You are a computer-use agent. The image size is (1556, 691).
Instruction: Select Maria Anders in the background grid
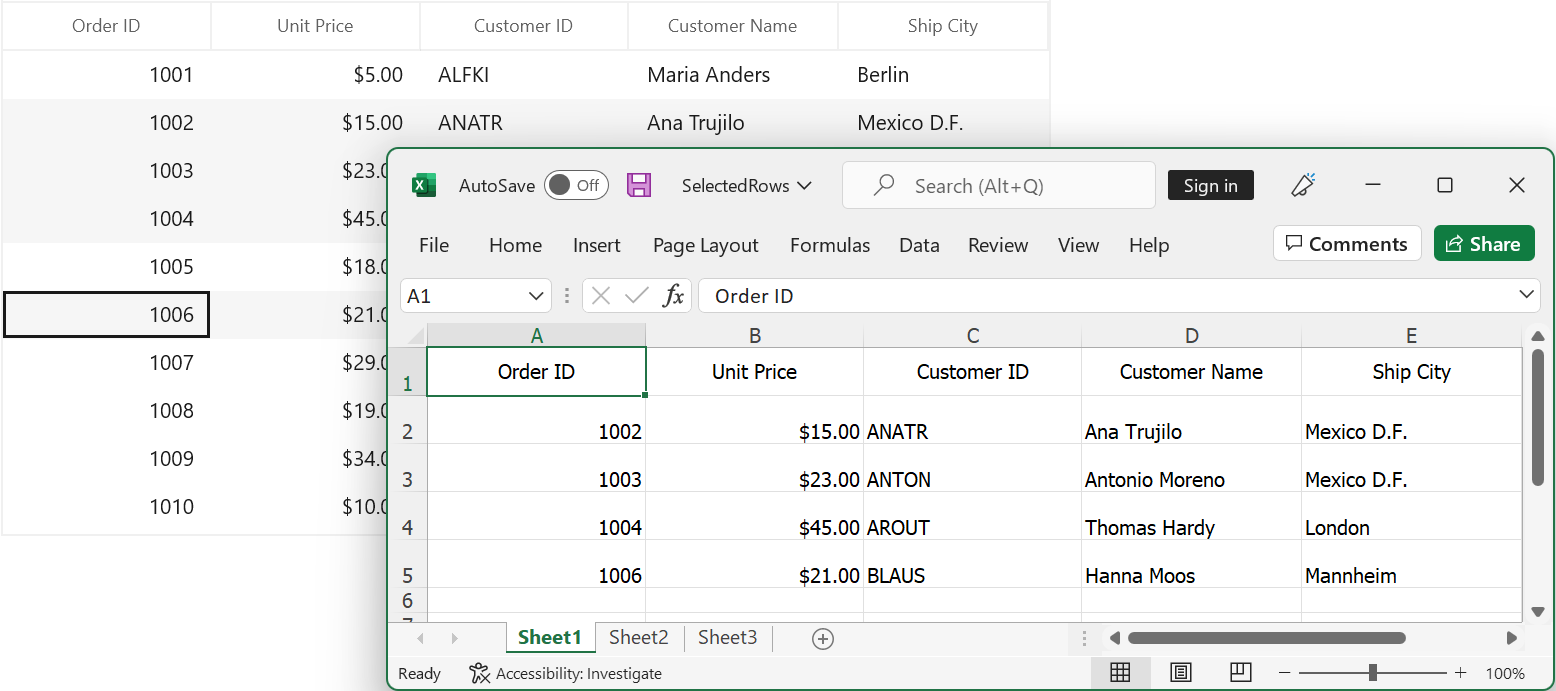pyautogui.click(x=733, y=75)
